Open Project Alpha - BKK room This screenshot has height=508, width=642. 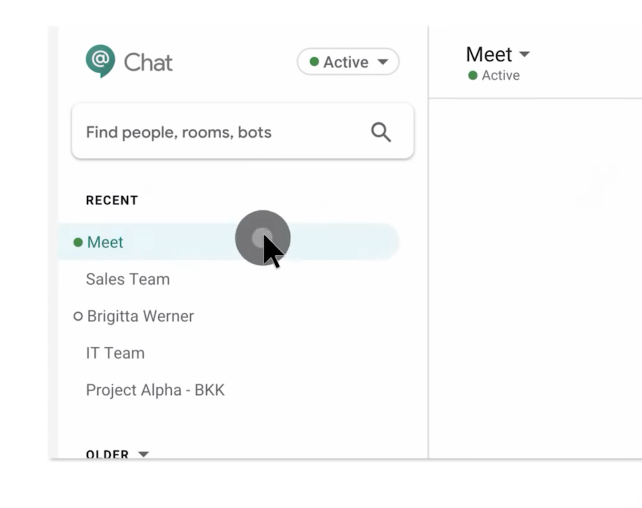pos(155,390)
